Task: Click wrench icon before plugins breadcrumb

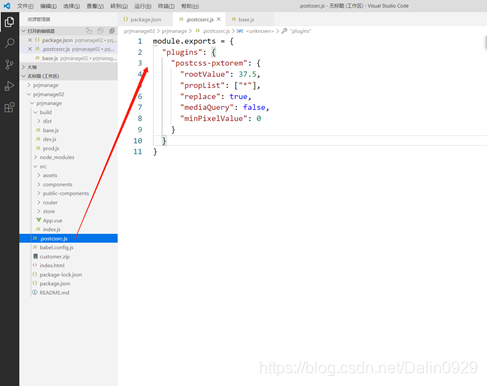Action: pyautogui.click(x=284, y=31)
